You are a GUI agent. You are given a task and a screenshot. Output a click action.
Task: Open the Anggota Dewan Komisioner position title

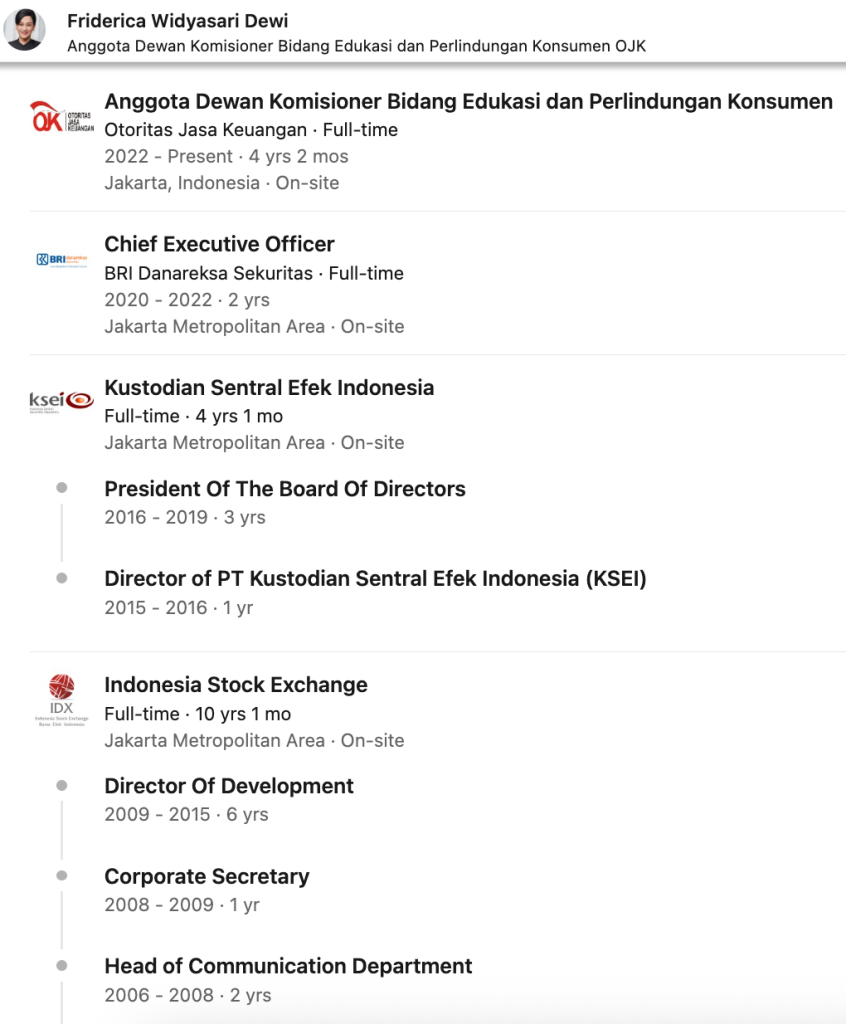[468, 101]
